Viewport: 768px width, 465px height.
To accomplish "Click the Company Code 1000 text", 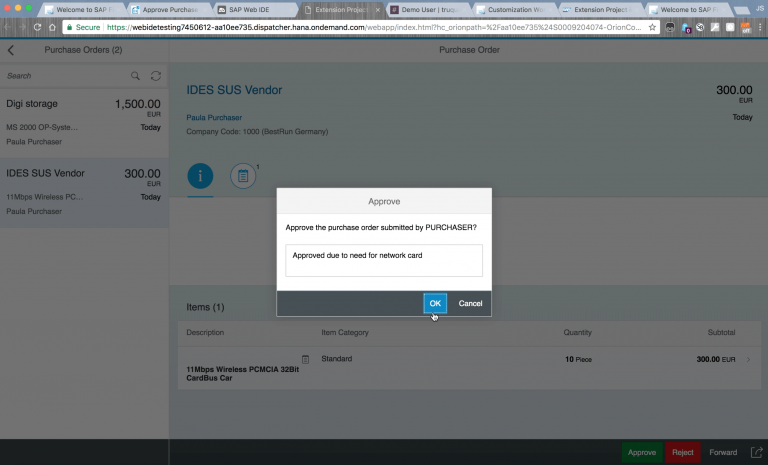I will (257, 131).
